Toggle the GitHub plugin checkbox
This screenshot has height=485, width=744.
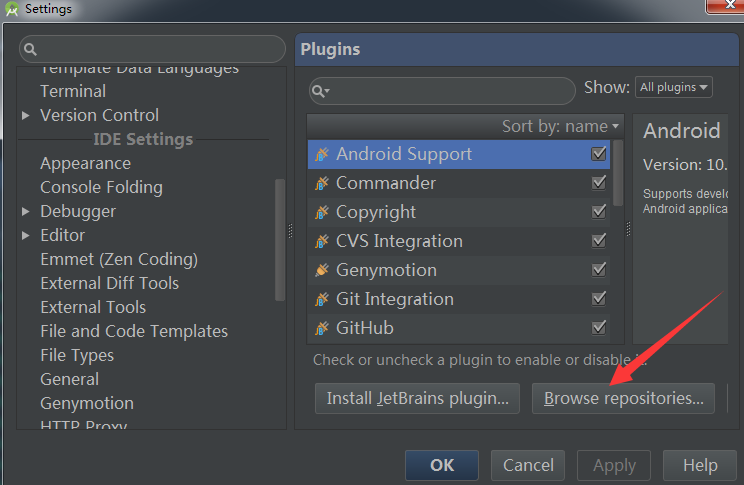[599, 328]
